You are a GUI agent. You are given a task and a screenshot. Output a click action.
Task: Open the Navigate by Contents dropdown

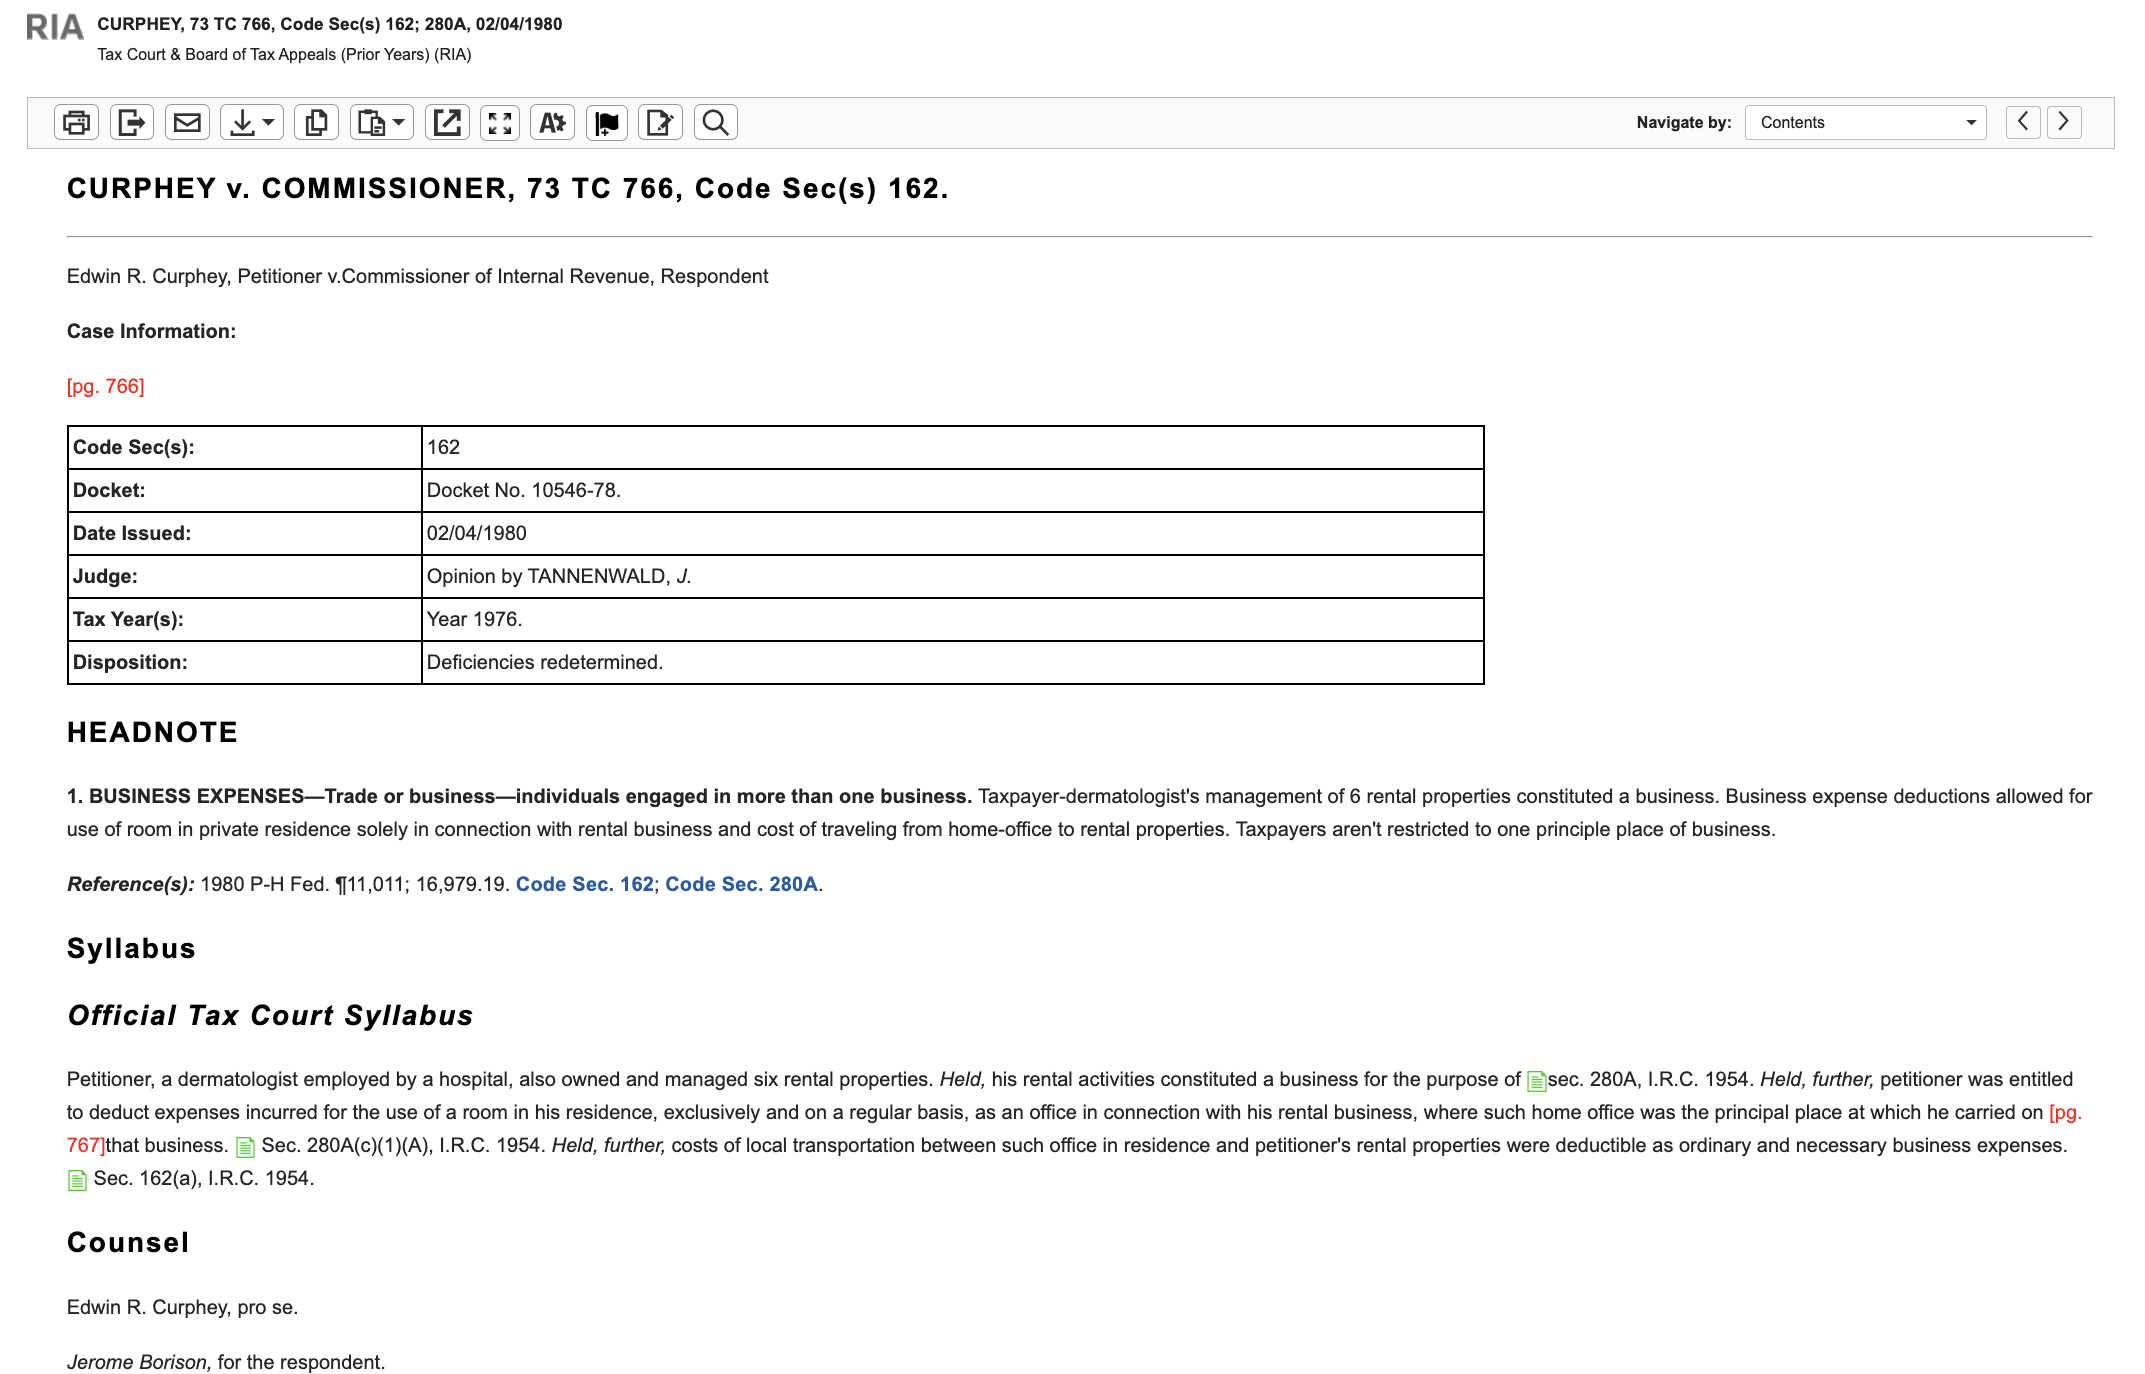point(1865,122)
